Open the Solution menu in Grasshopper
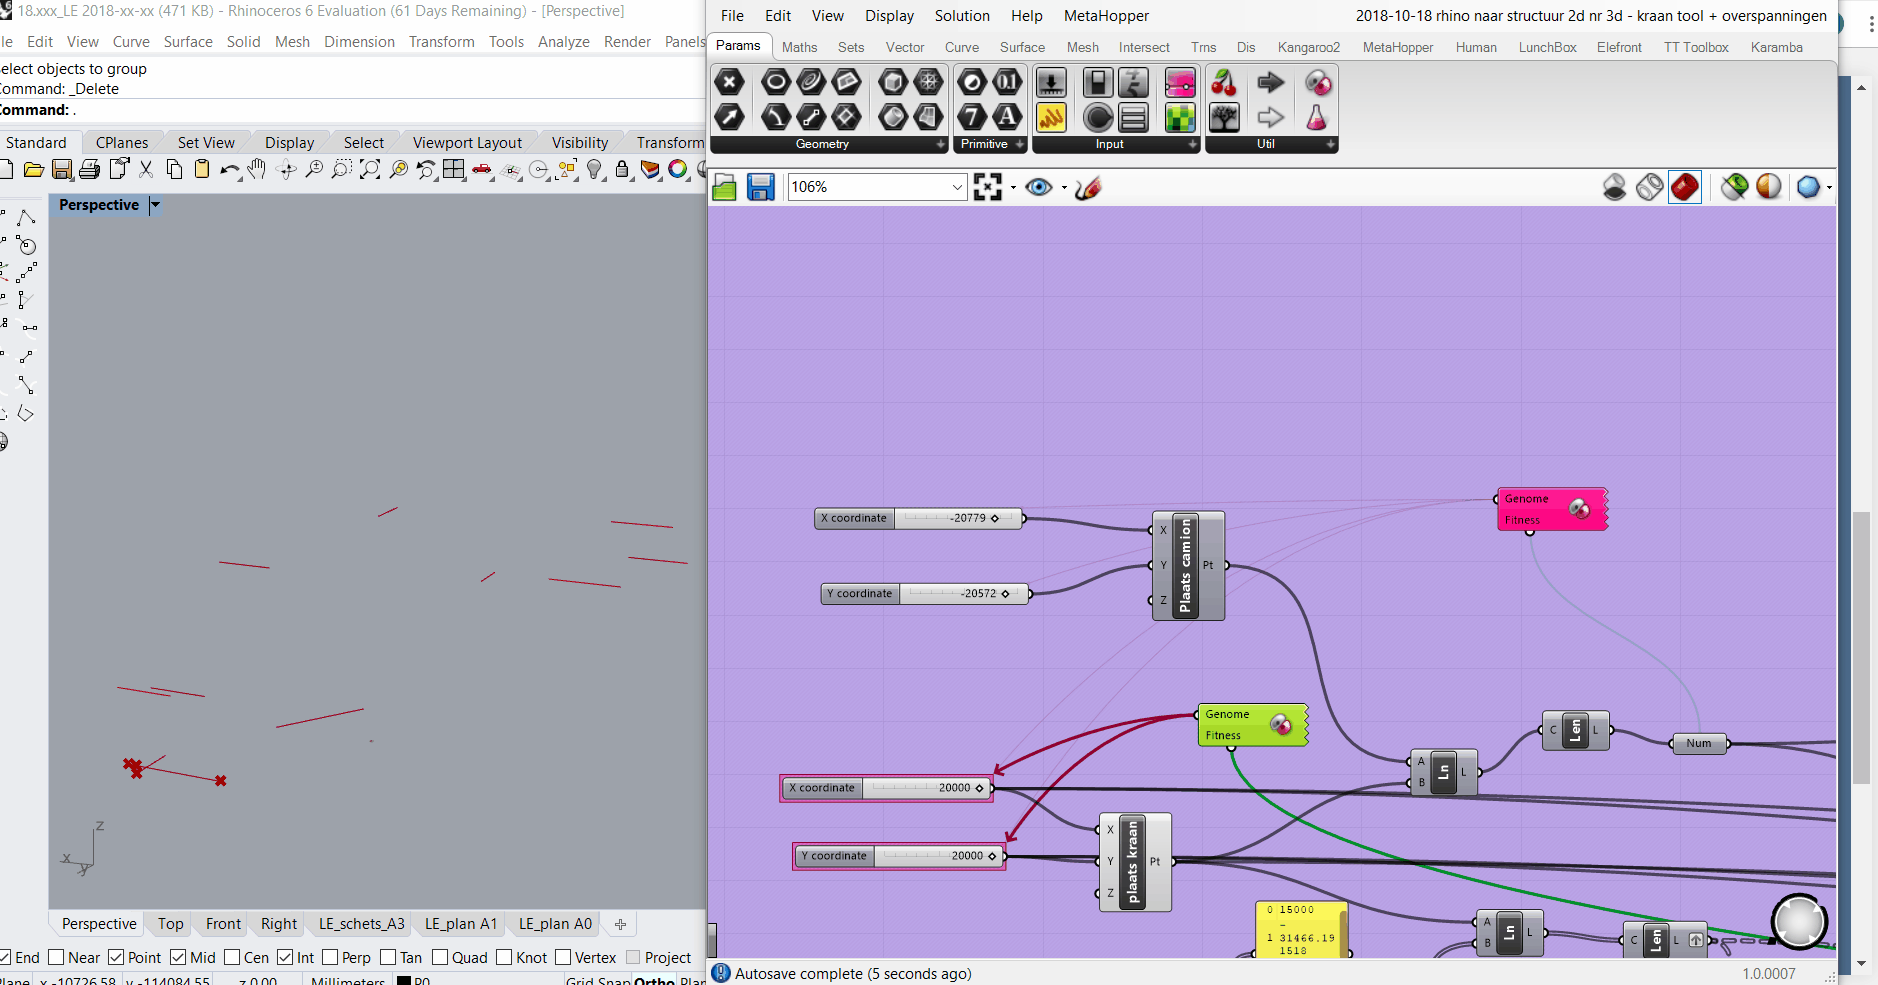 coord(962,16)
